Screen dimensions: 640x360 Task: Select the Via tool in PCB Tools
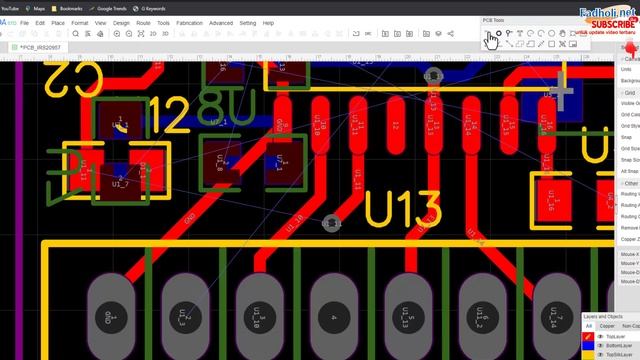pos(509,33)
